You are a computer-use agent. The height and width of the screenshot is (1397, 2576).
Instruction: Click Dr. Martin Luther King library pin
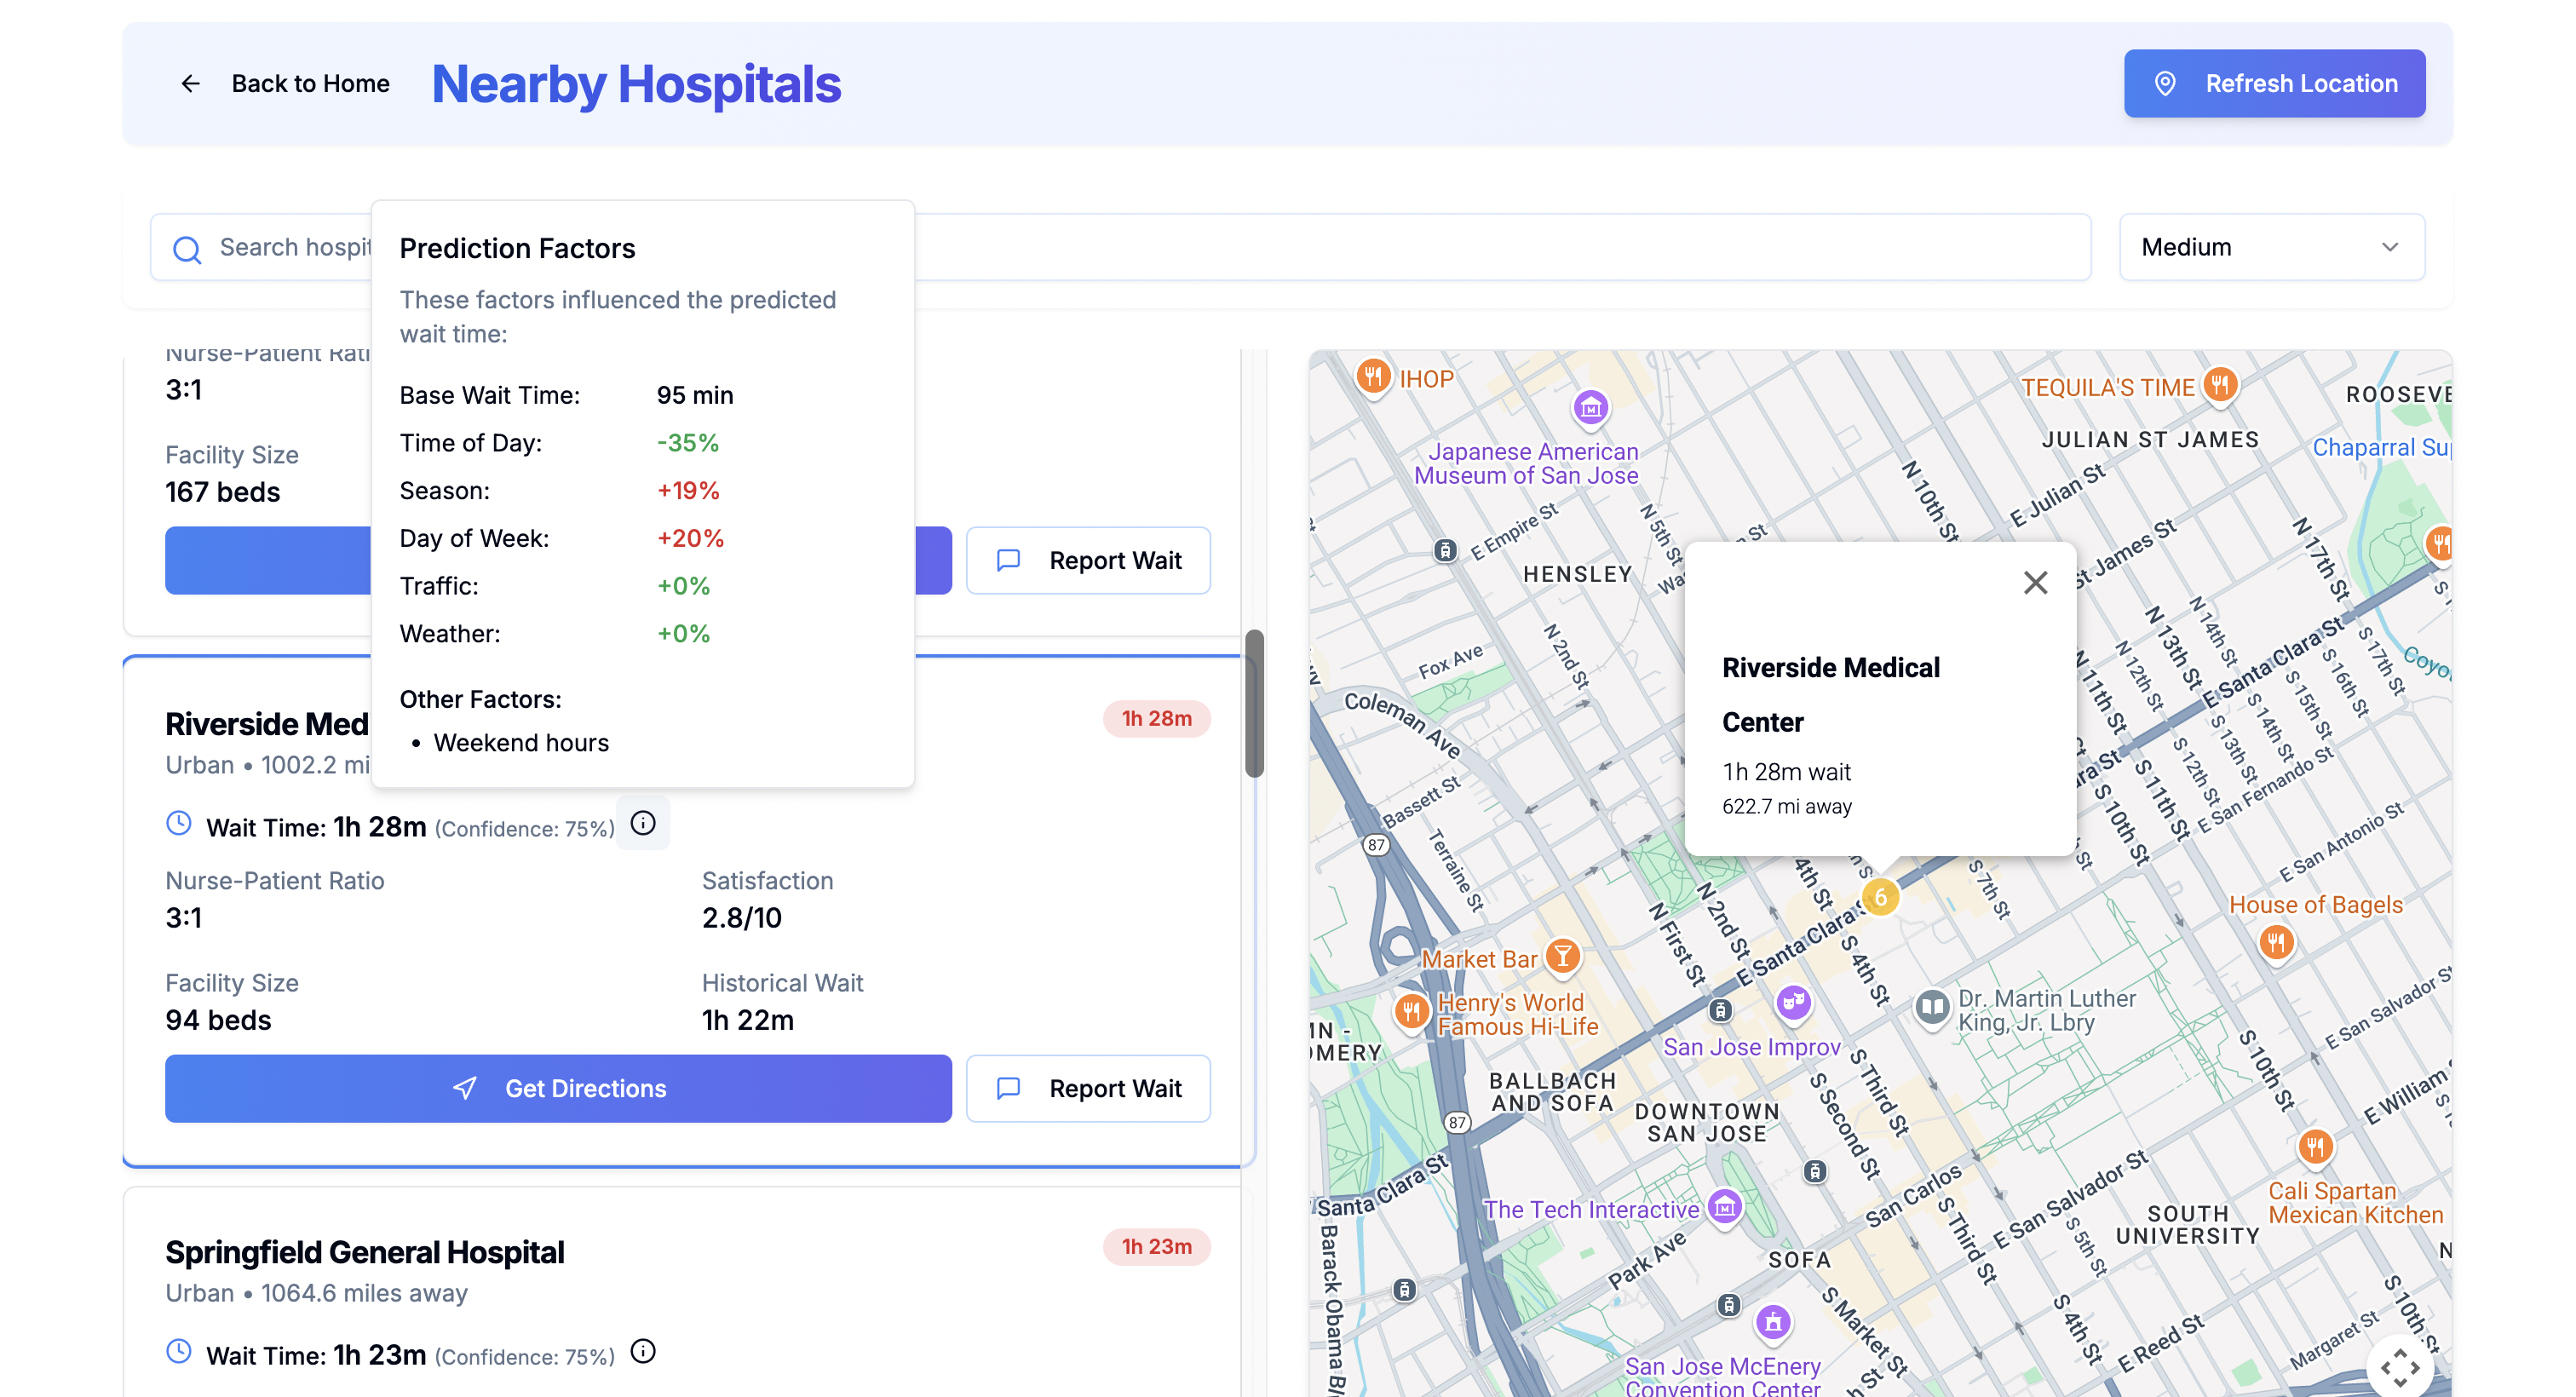pos(1932,1007)
